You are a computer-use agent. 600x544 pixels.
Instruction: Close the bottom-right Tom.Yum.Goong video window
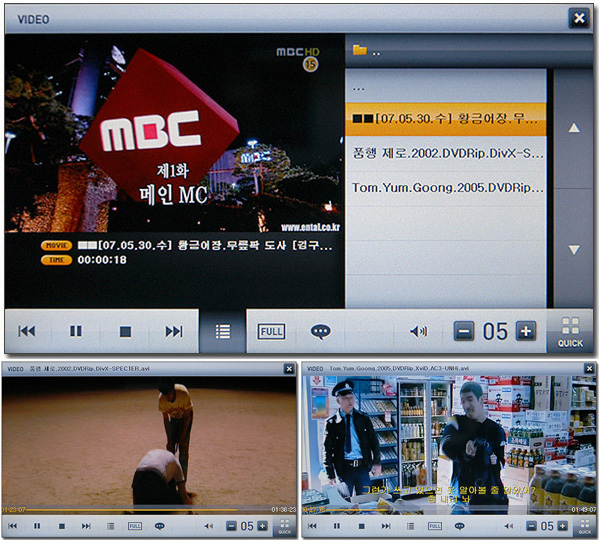click(589, 369)
